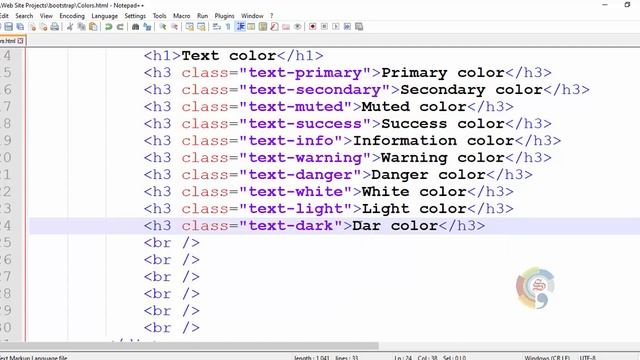Click Run Macro Multiple Times icon
Viewport: 640px width, 360px height.
pyautogui.click(x=347, y=27)
